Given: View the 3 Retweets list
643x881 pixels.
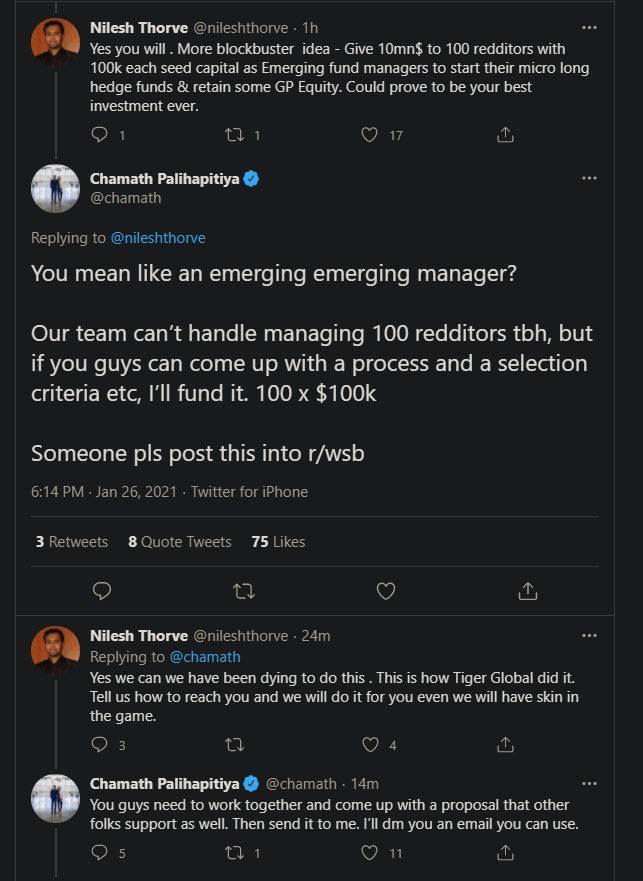Looking at the screenshot, I should pos(71,541).
